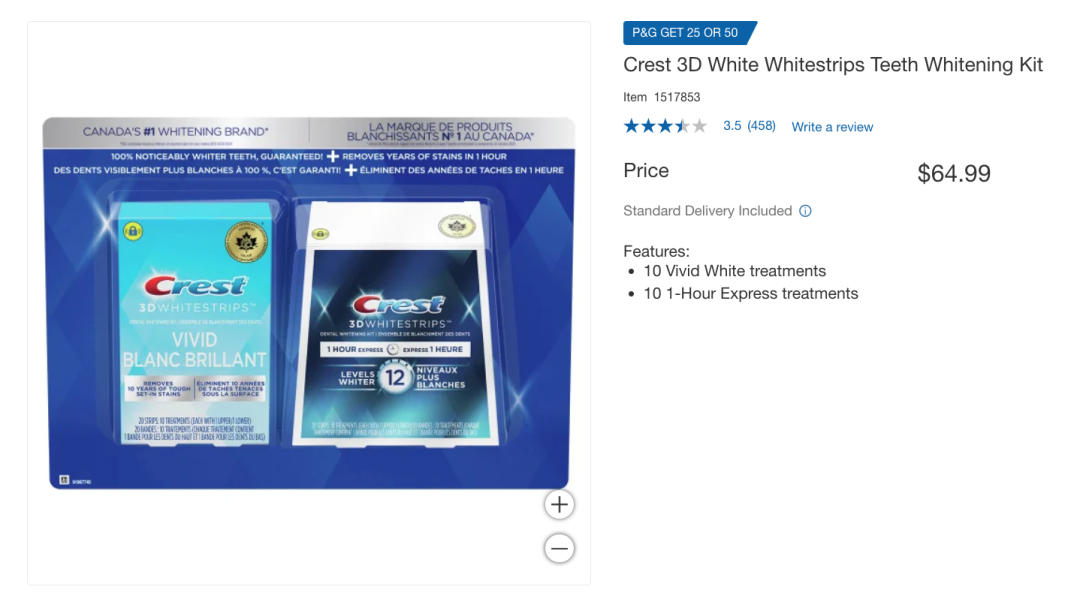1080x599 pixels.
Task: Click the 10 Vivid White treatments feature
Action: tap(734, 271)
